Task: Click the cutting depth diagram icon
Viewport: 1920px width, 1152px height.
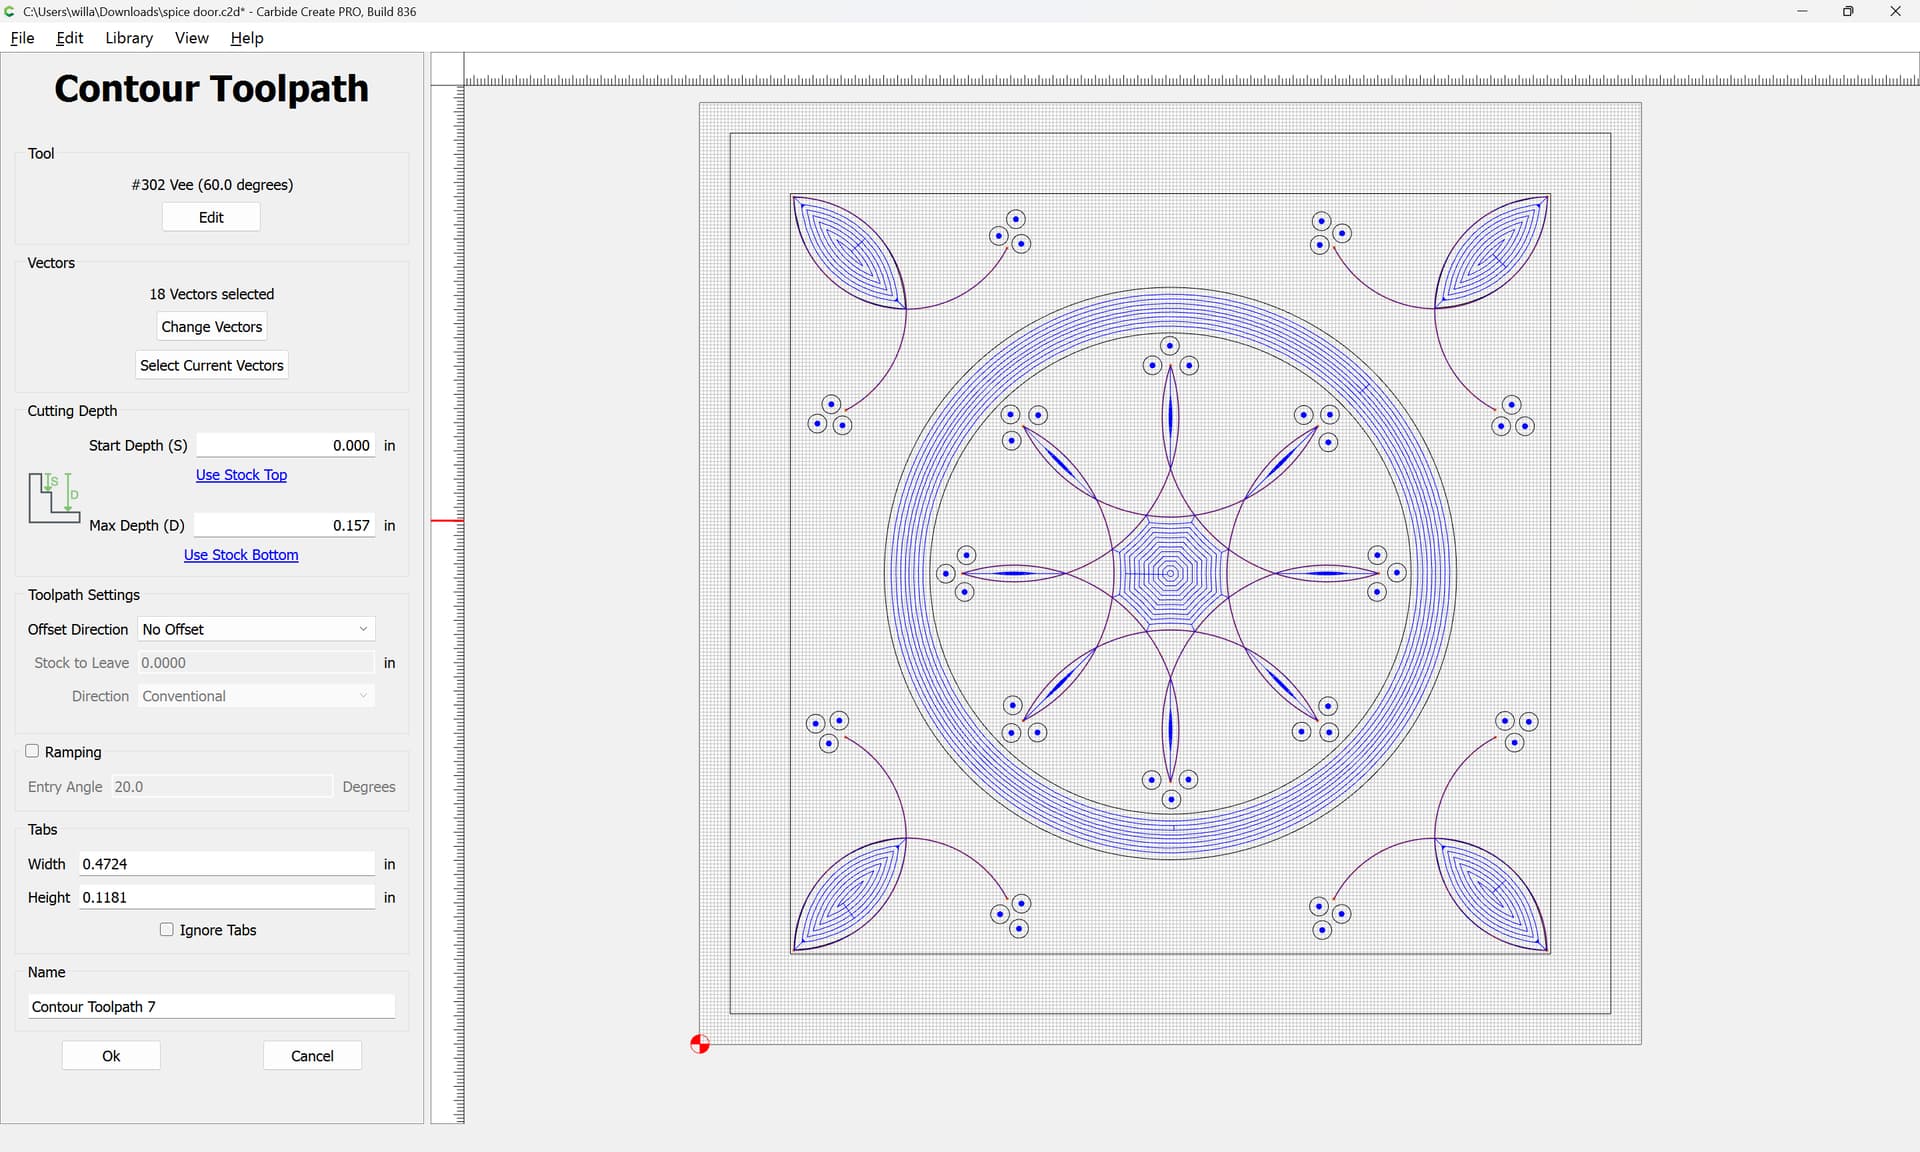Action: 54,497
